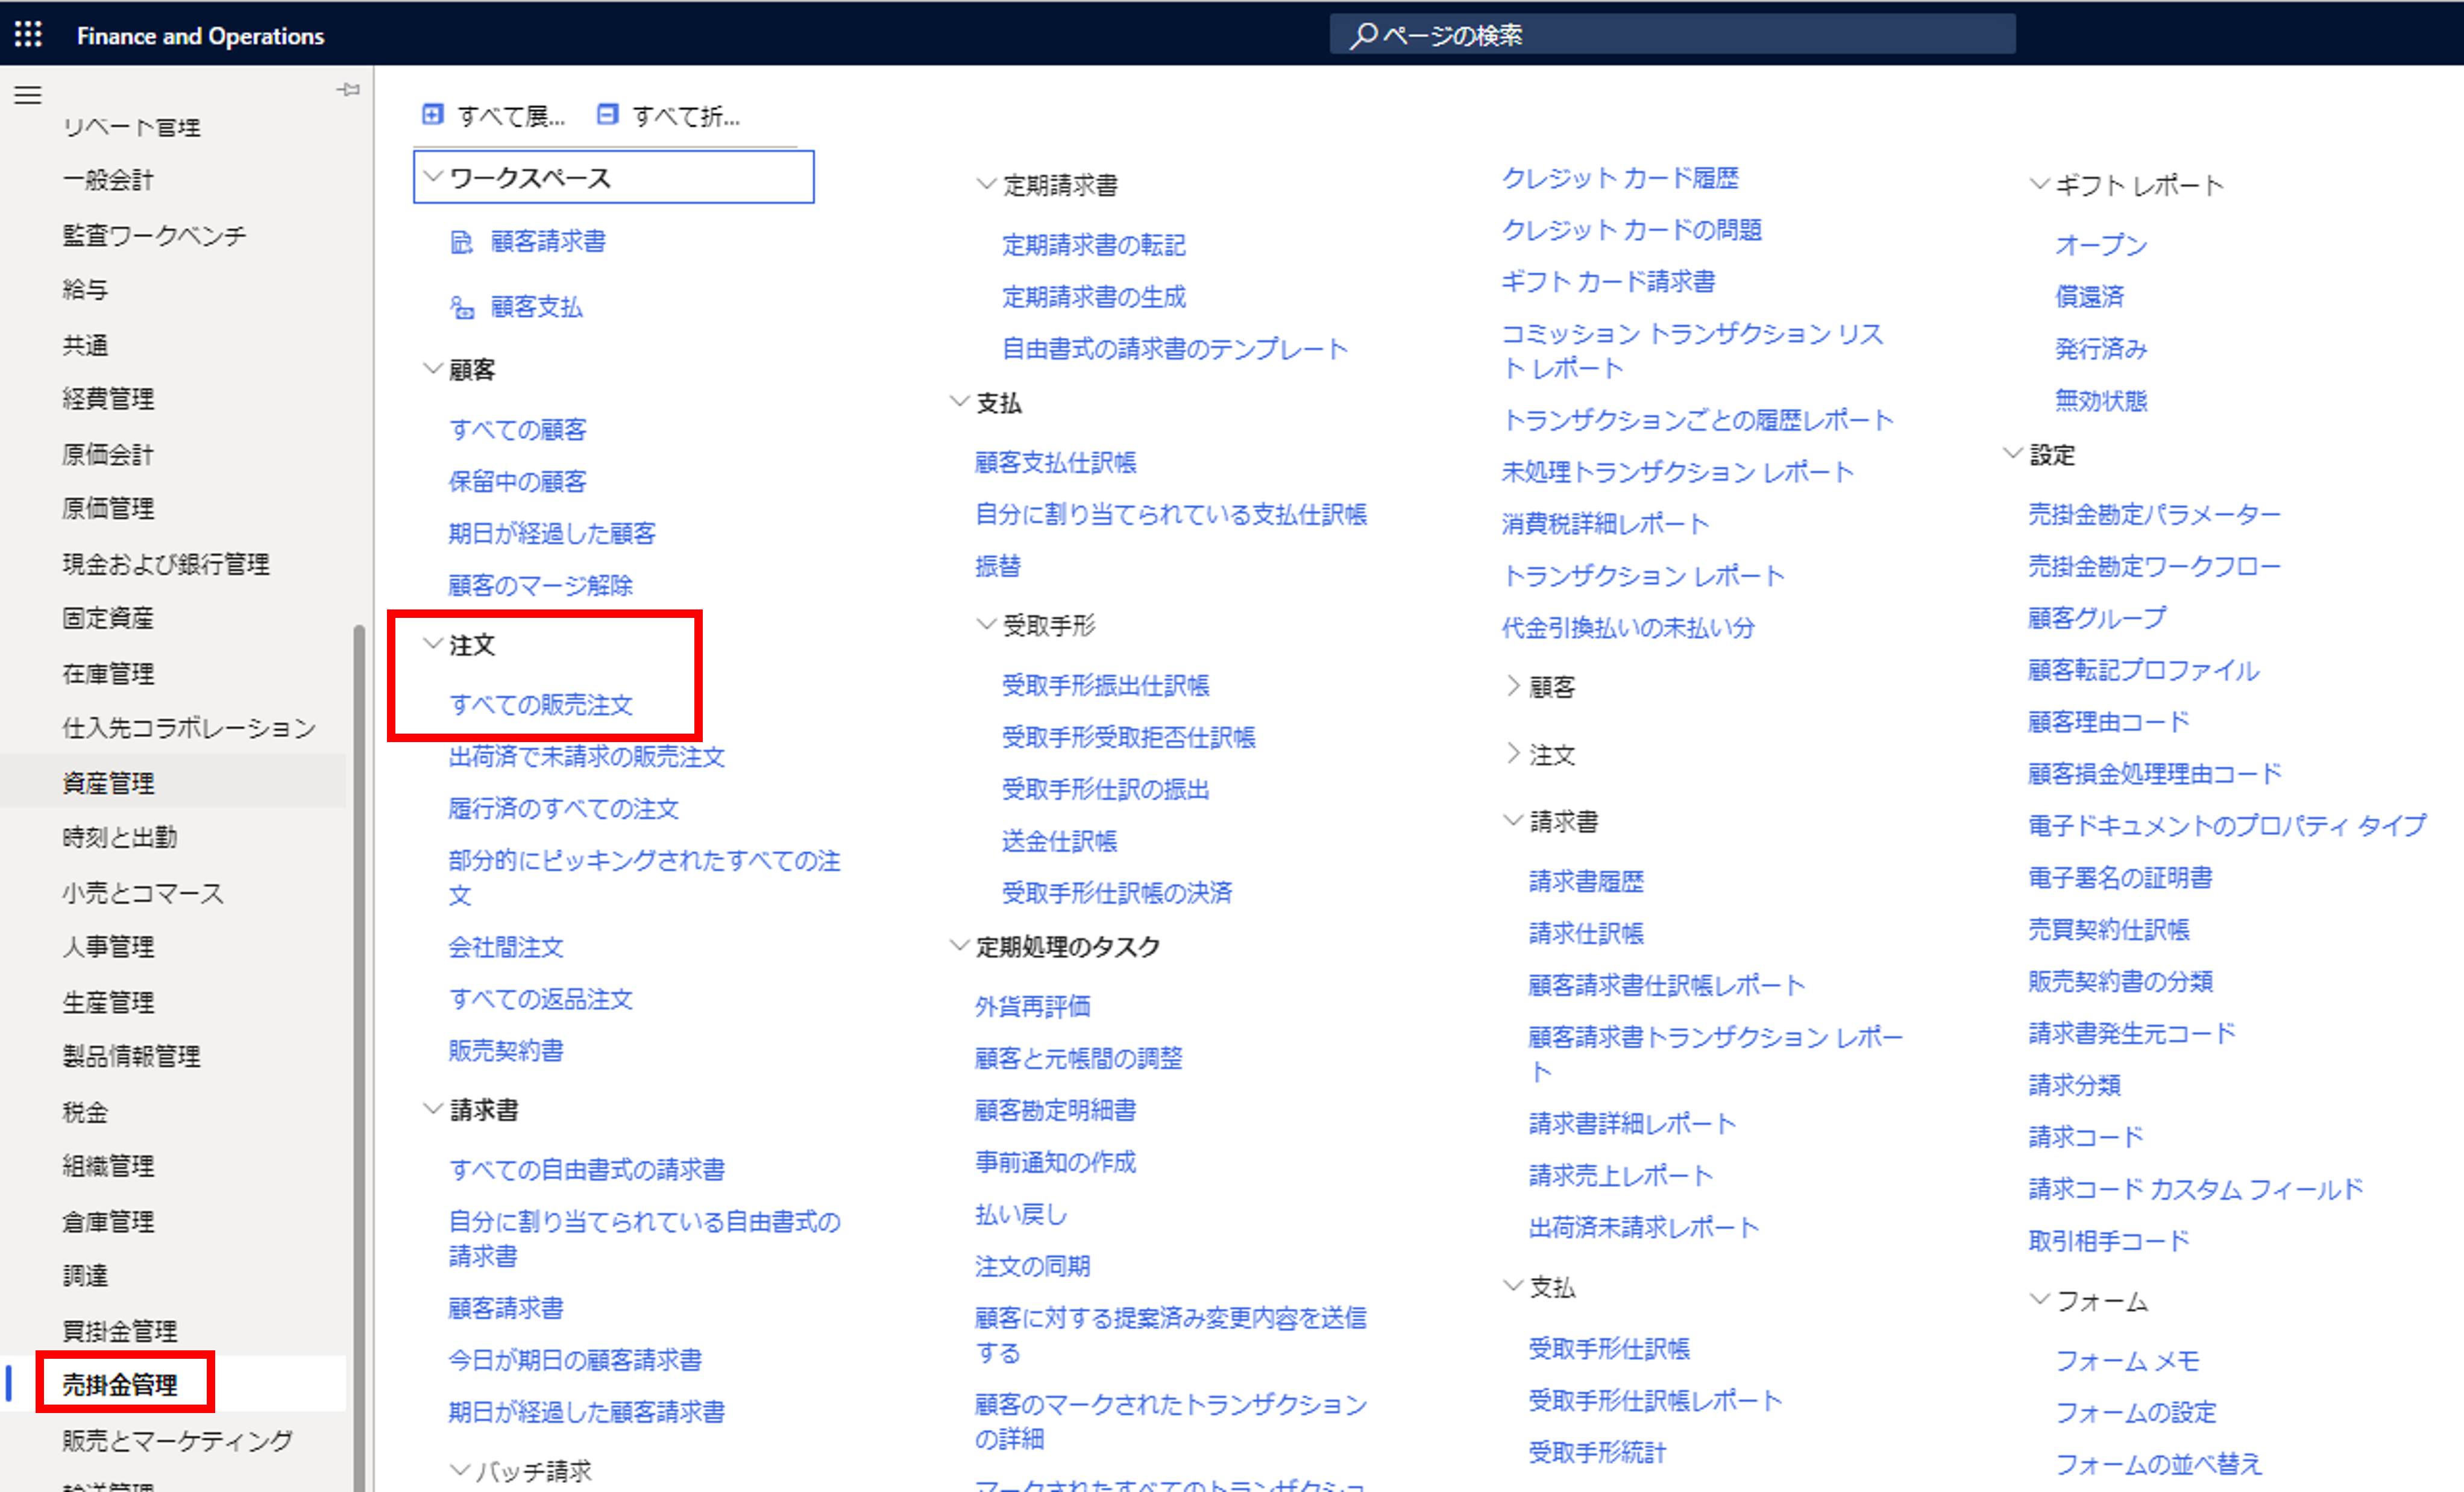
Task: Open すべての顧客 link
Action: tap(518, 430)
